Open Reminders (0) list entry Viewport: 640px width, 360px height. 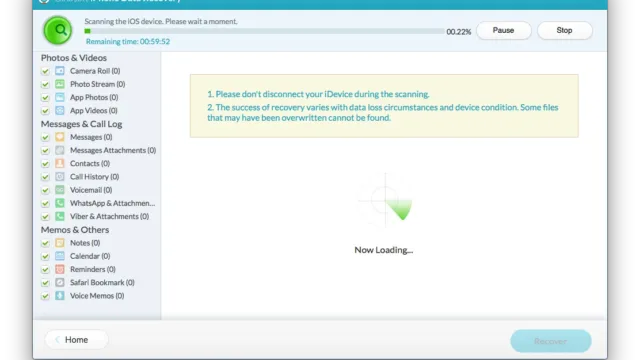click(93, 269)
